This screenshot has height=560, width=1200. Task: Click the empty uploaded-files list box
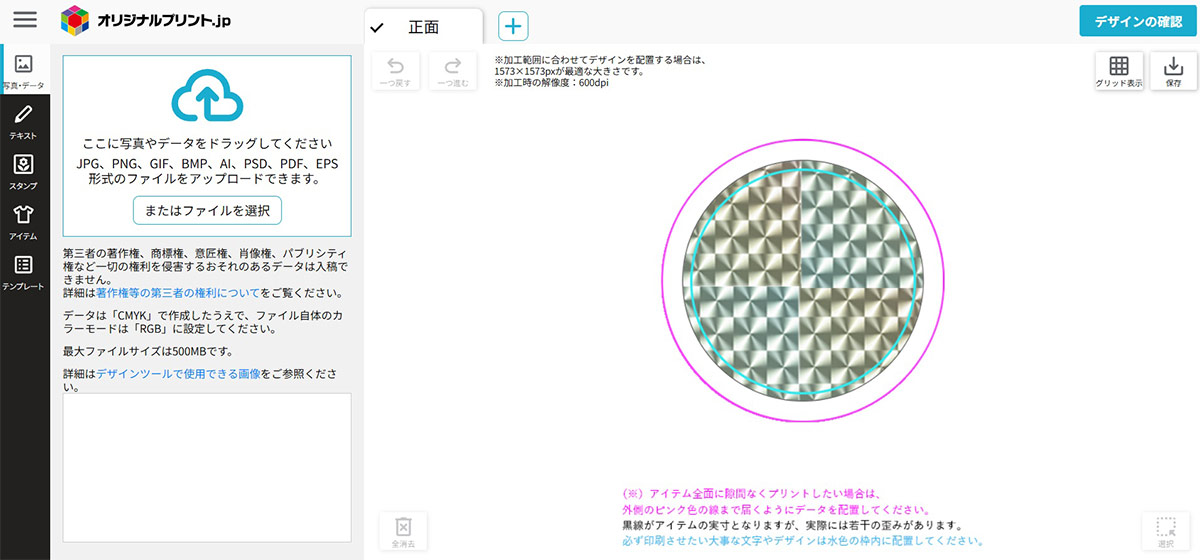[x=207, y=467]
